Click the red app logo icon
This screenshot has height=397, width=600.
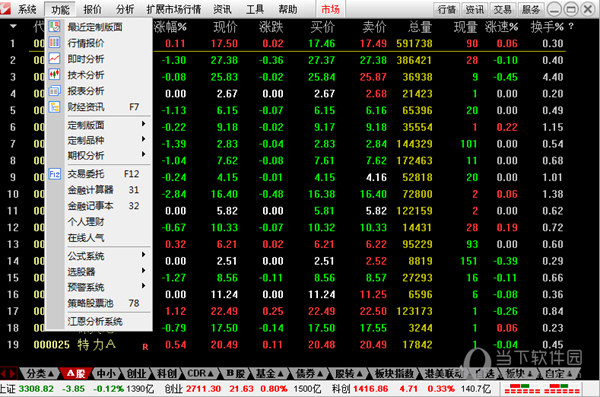coord(5,8)
